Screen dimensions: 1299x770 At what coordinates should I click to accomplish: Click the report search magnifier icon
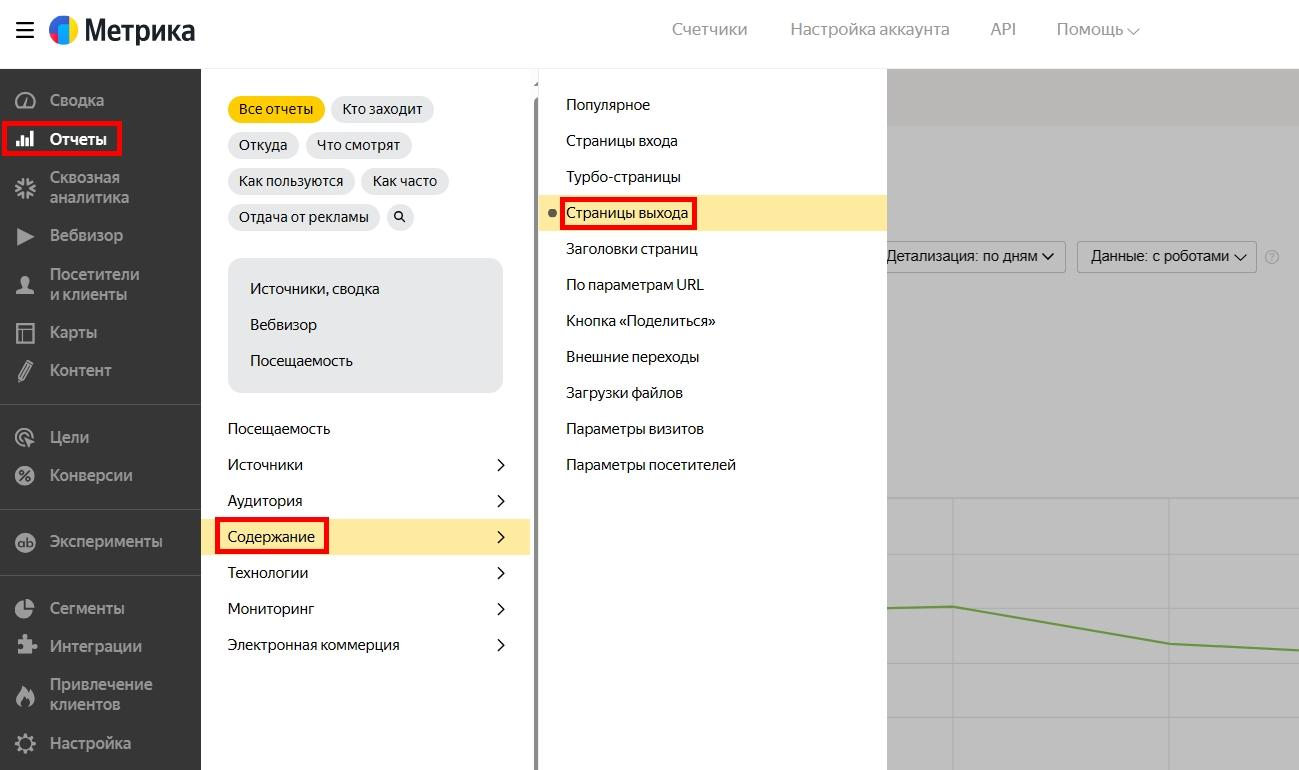pyautogui.click(x=400, y=217)
